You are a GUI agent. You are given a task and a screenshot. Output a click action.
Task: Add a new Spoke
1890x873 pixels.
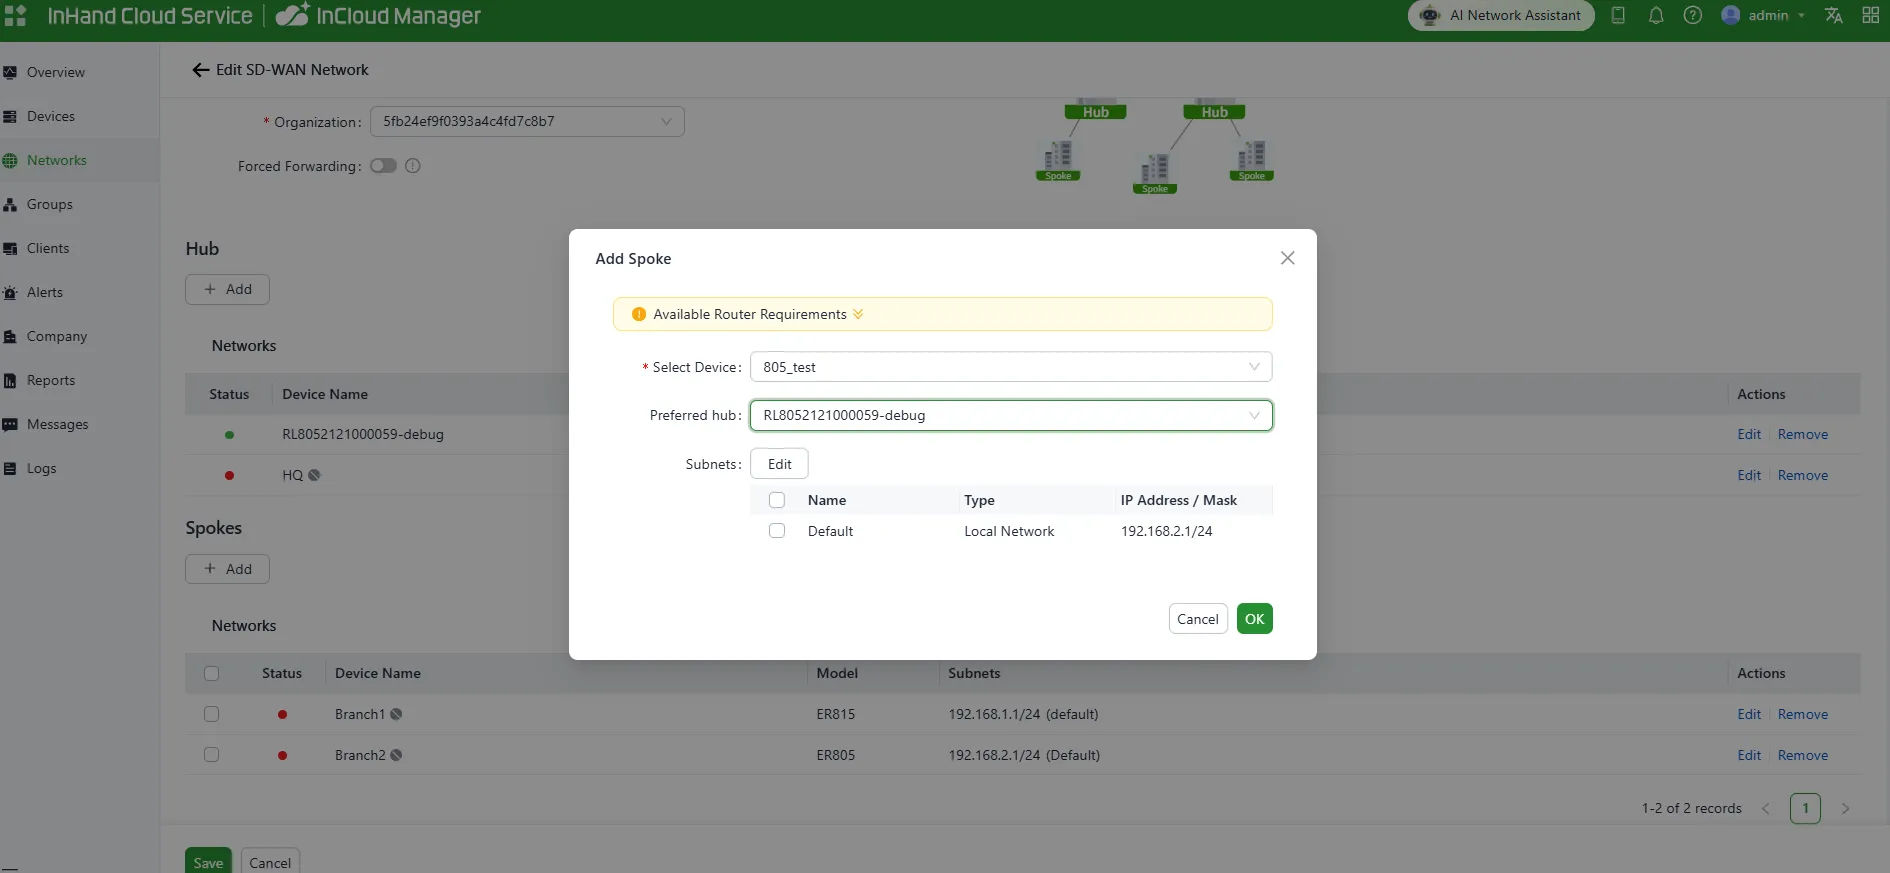click(227, 569)
